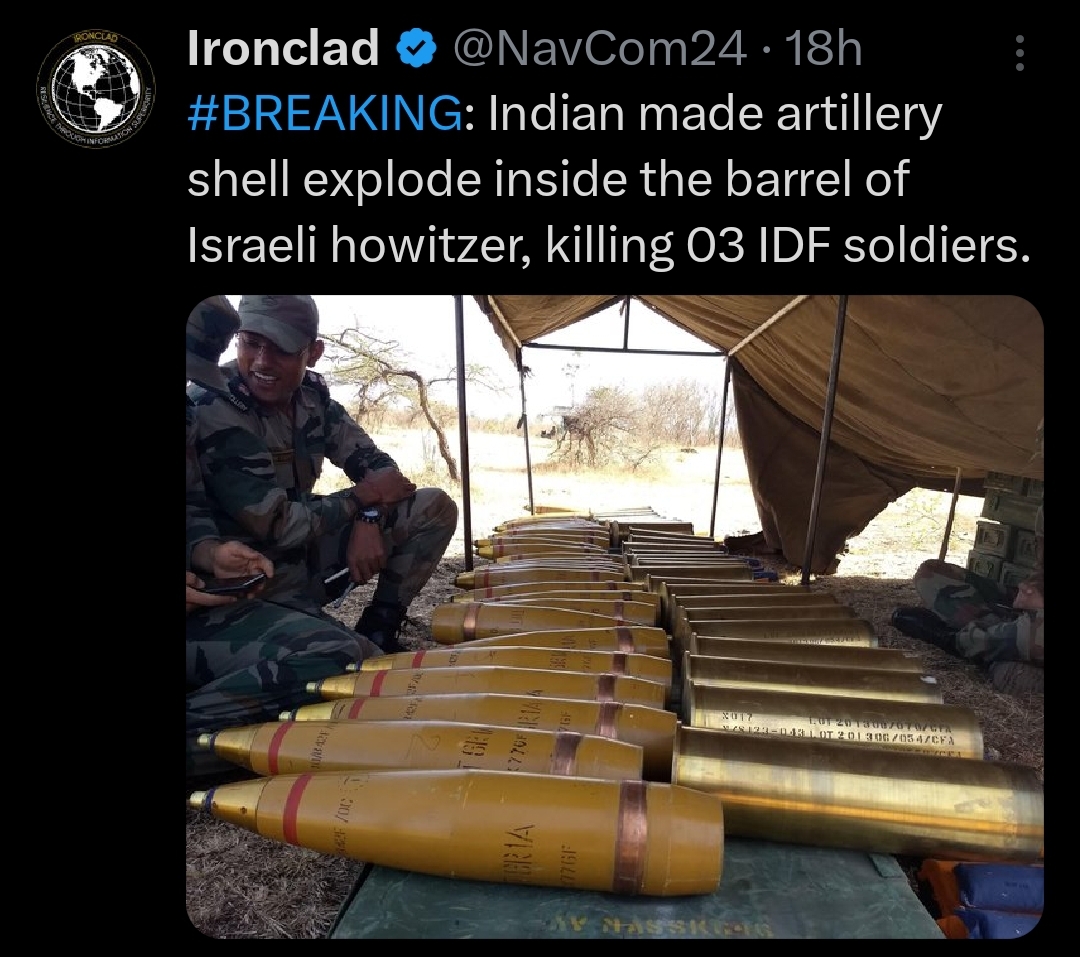Visit the @NavCom24 handle
This screenshot has width=1080, height=957.
pyautogui.click(x=599, y=49)
